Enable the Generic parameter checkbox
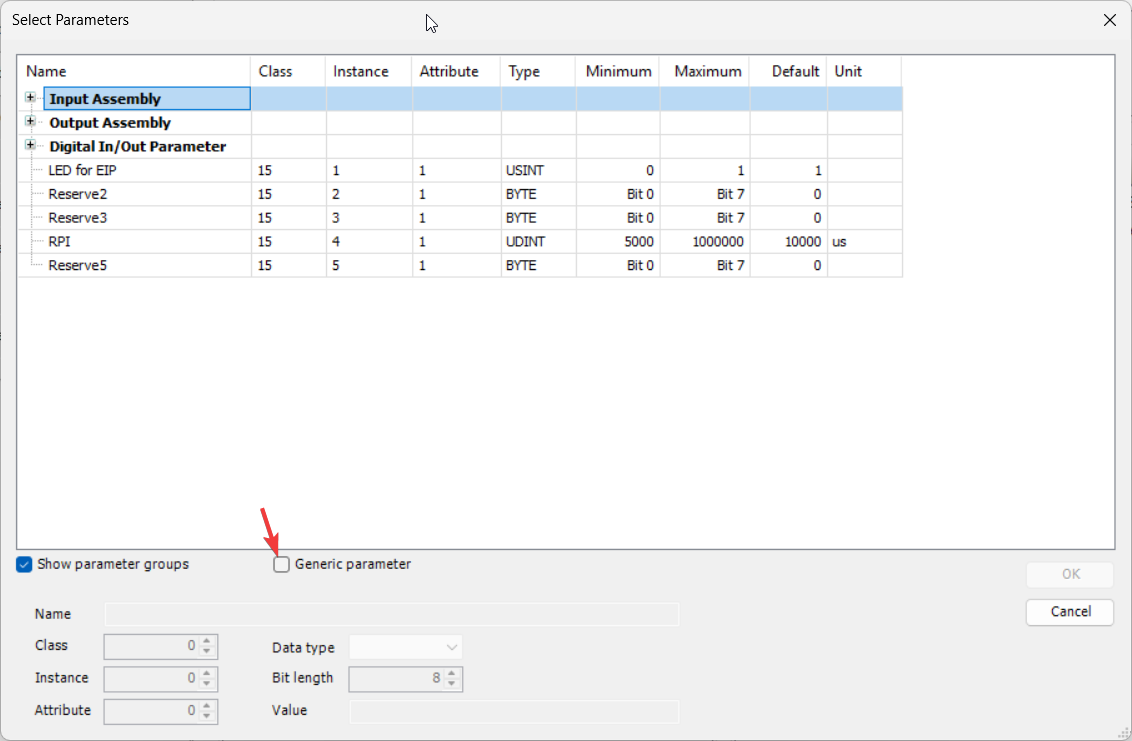Viewport: 1132px width, 741px height. point(282,565)
